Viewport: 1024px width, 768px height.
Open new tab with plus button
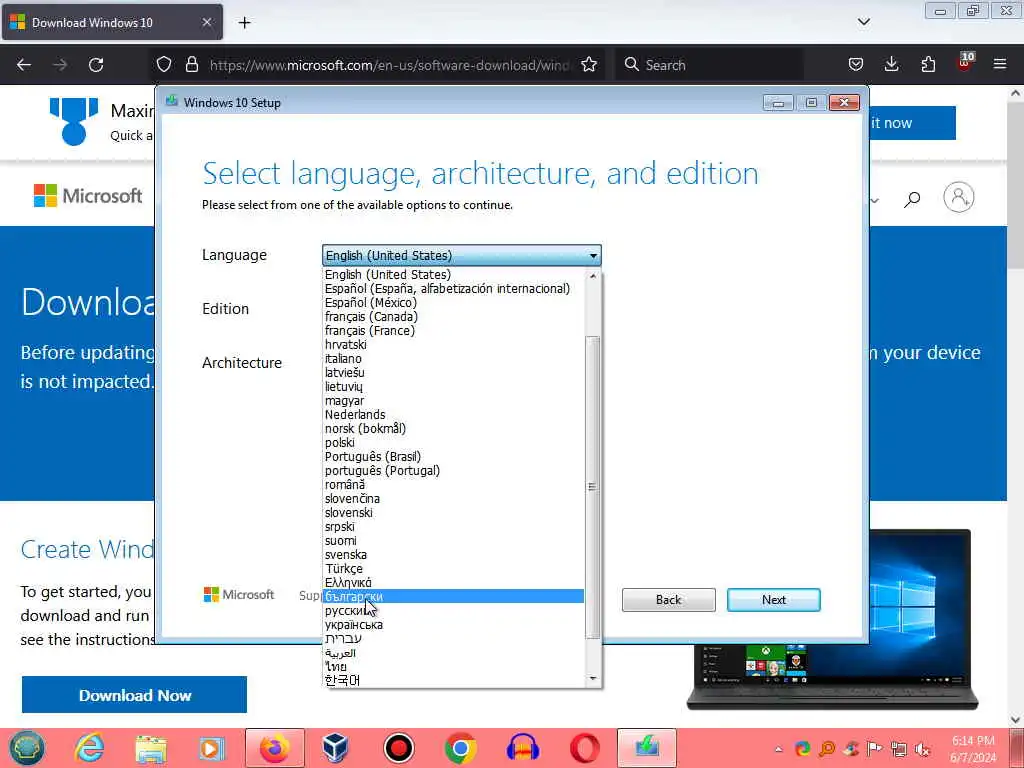click(x=244, y=23)
